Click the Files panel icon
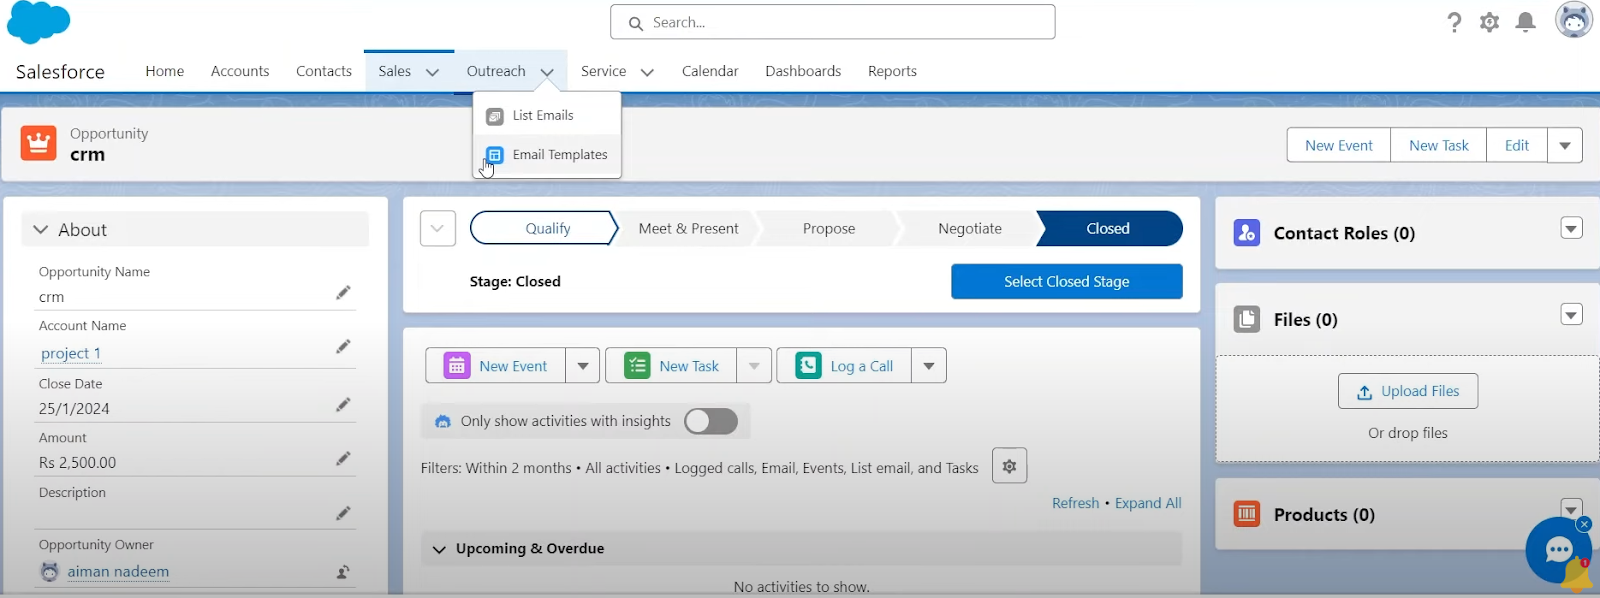Screen dimensions: 1600x598 (1247, 319)
